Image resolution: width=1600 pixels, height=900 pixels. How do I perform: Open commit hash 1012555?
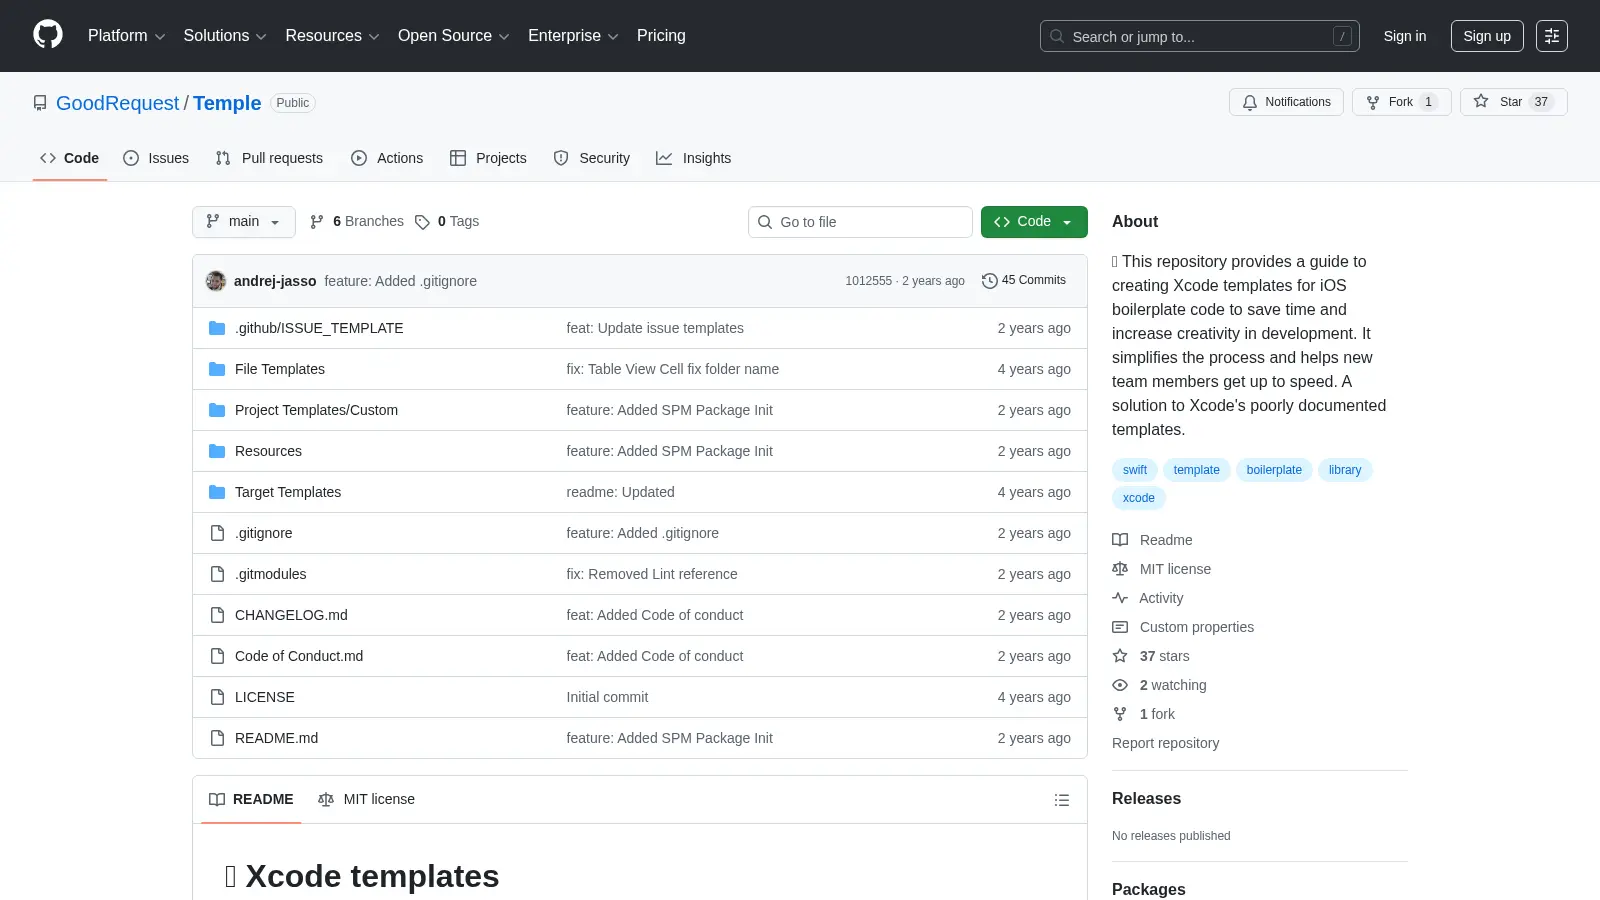coord(868,281)
